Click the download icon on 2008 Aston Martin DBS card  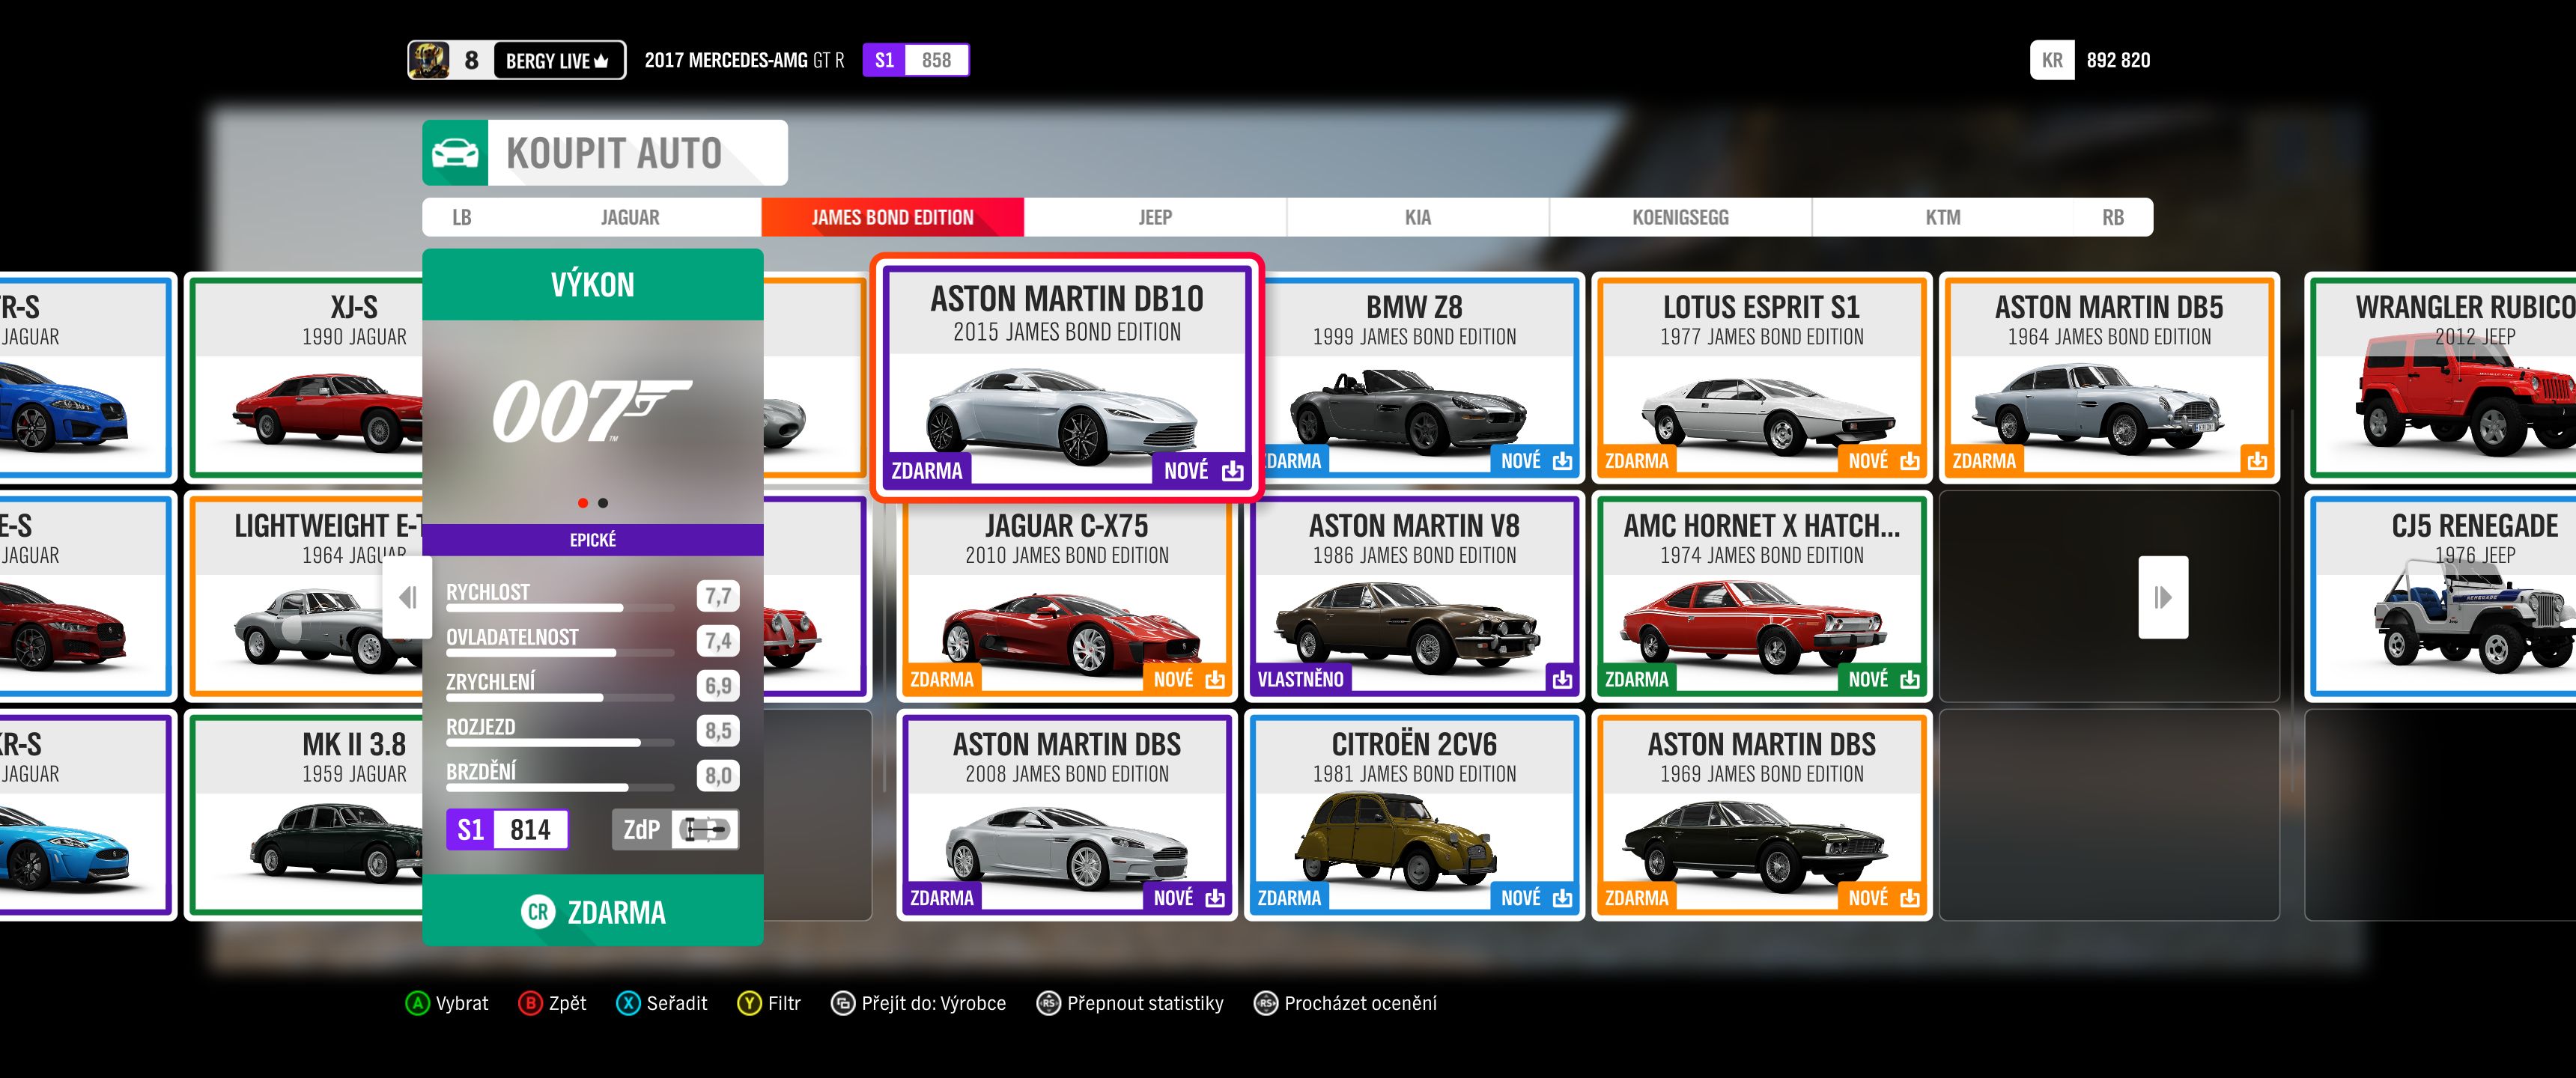(x=1215, y=898)
